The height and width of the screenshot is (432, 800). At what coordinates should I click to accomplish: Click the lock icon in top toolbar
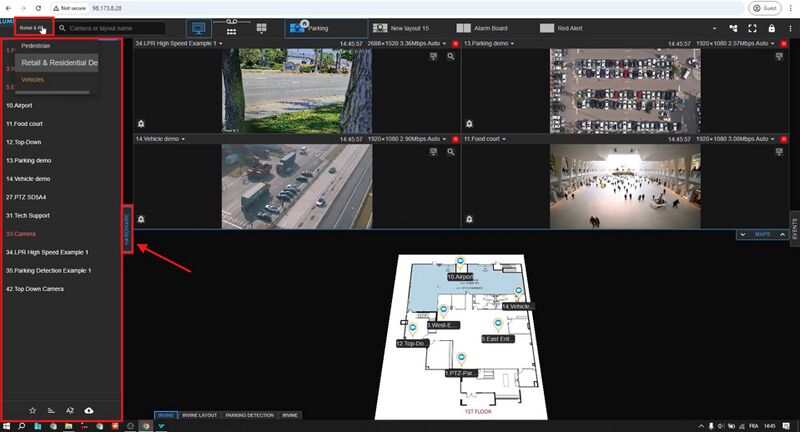point(771,28)
